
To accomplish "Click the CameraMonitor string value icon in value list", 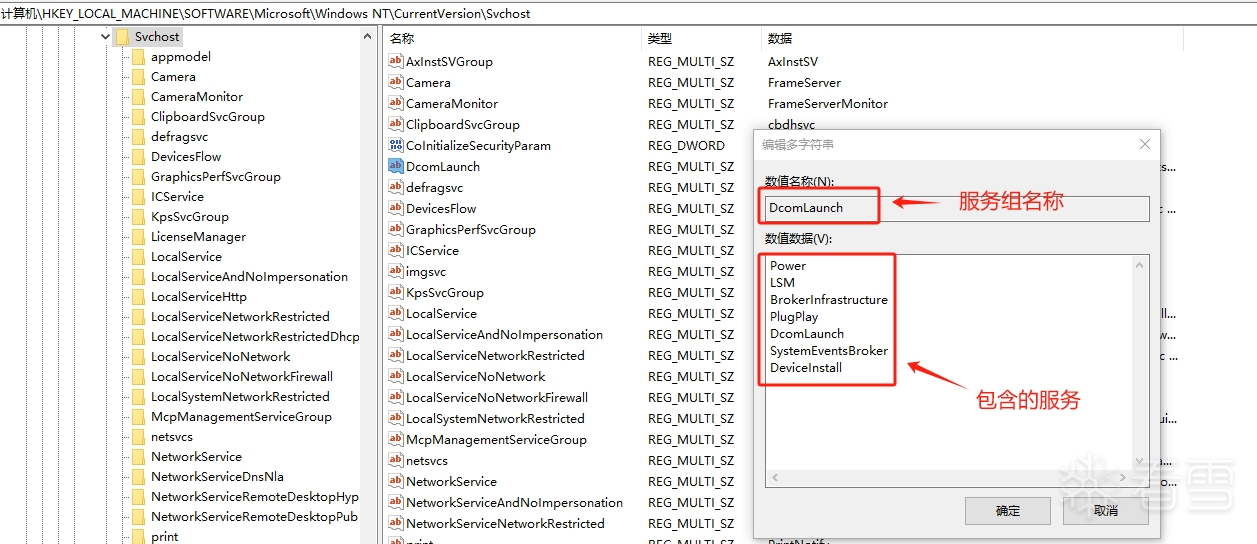I will tap(395, 103).
